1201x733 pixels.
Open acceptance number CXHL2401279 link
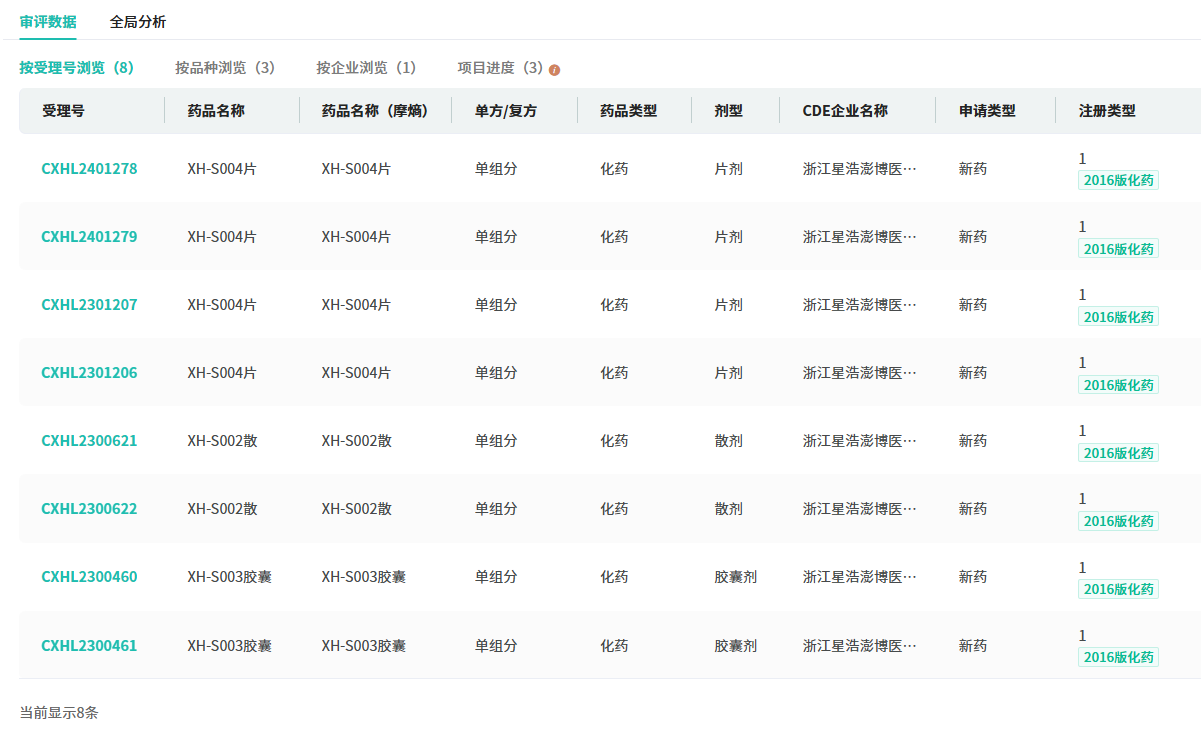coord(89,237)
